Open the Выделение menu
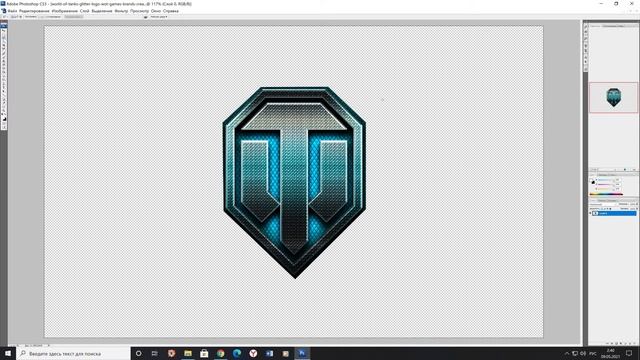The height and width of the screenshot is (360, 640). 102,11
